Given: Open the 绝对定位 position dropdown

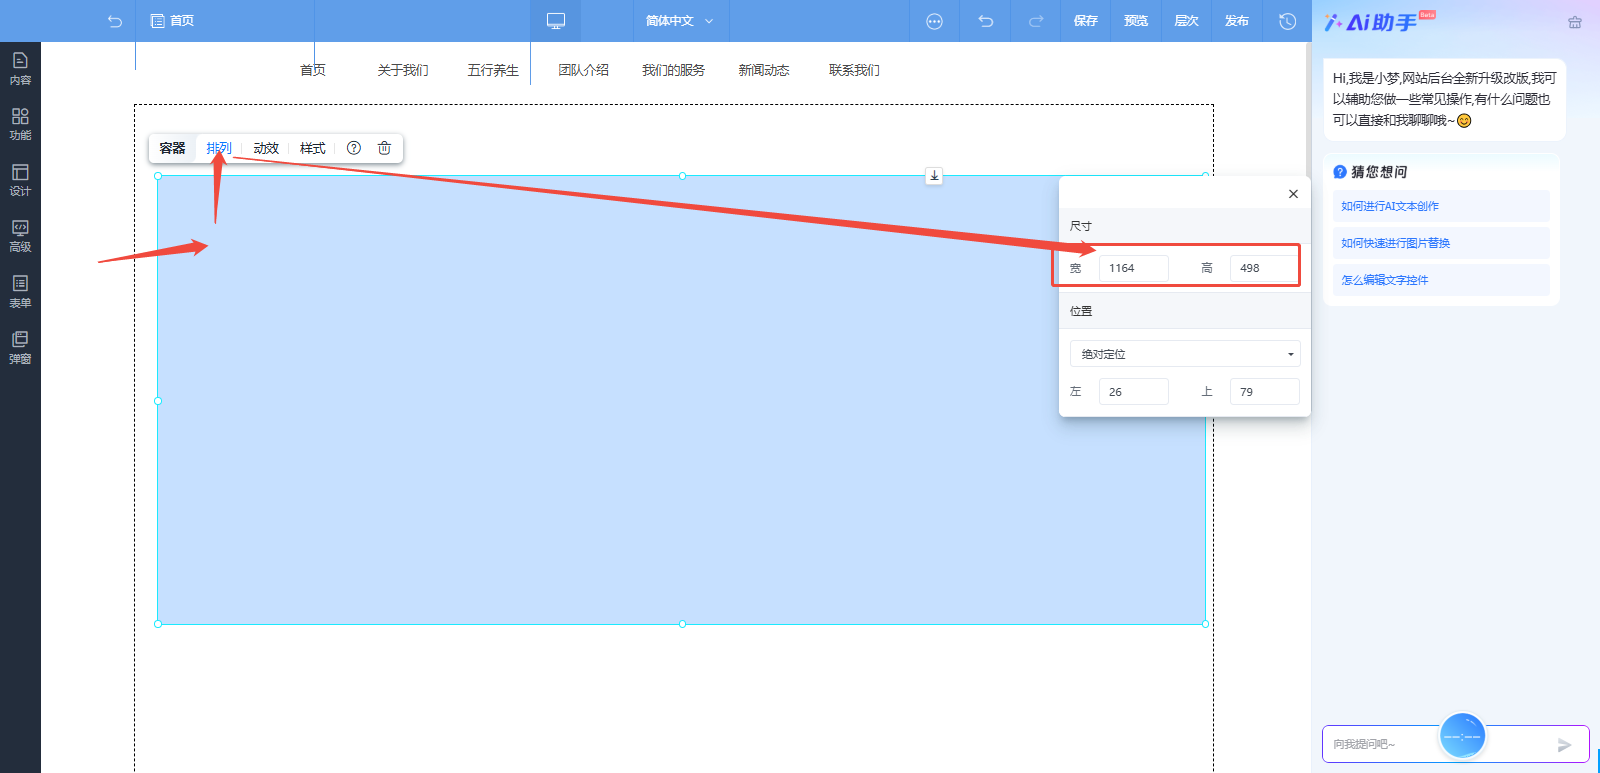Looking at the screenshot, I should coord(1185,354).
